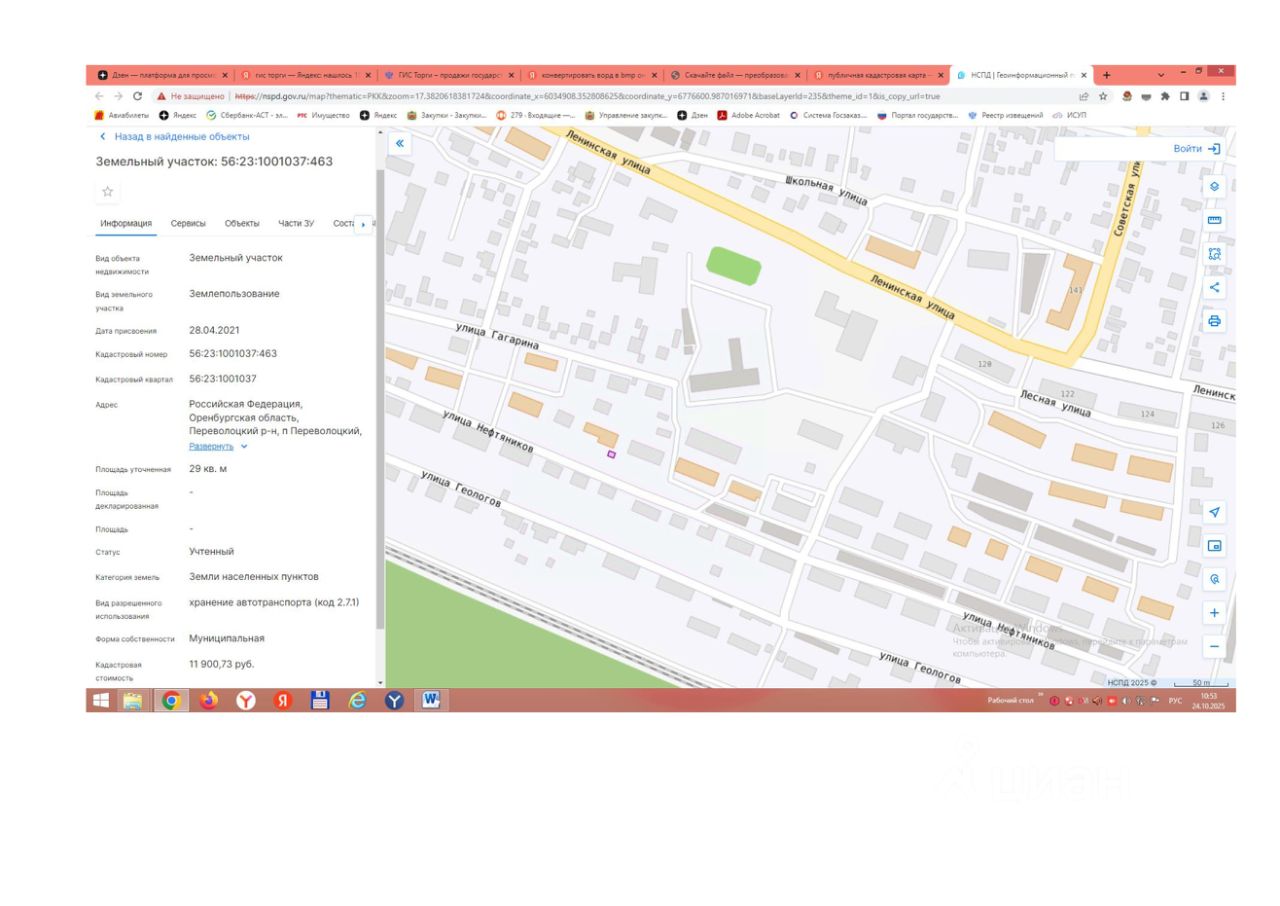Select the ruler measurement tool
This screenshot has height=906, width=1280.
pos(1214,220)
